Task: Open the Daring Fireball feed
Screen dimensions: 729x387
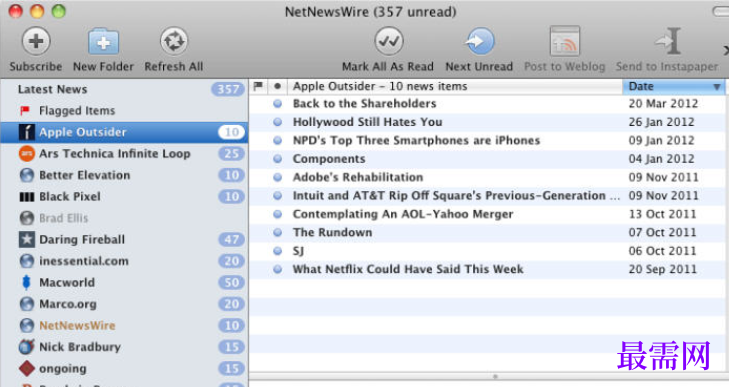Action: [x=124, y=239]
